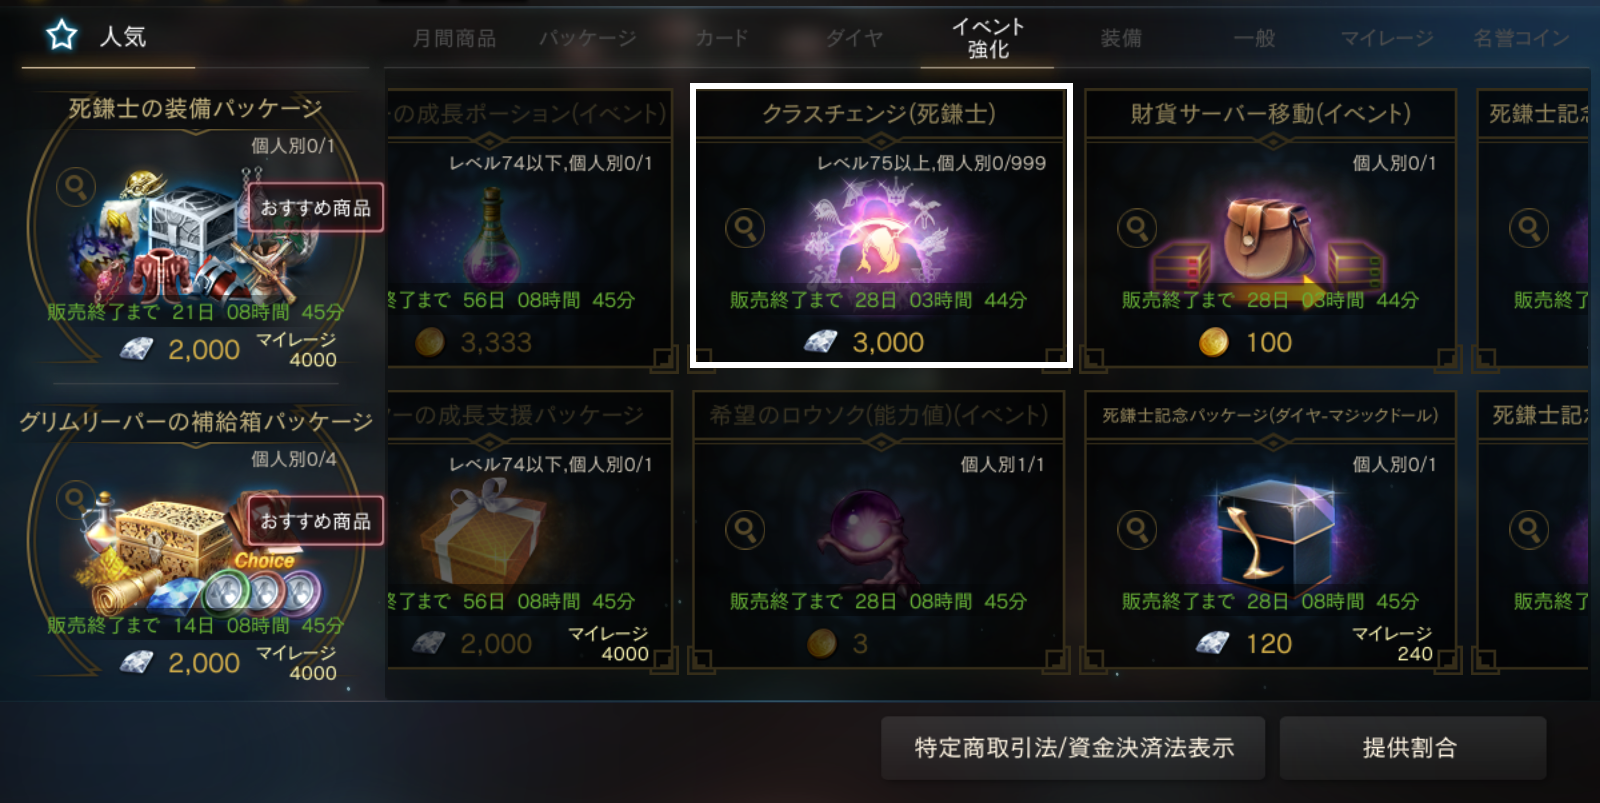
Task: Open the ダイヤ tab
Action: (855, 38)
